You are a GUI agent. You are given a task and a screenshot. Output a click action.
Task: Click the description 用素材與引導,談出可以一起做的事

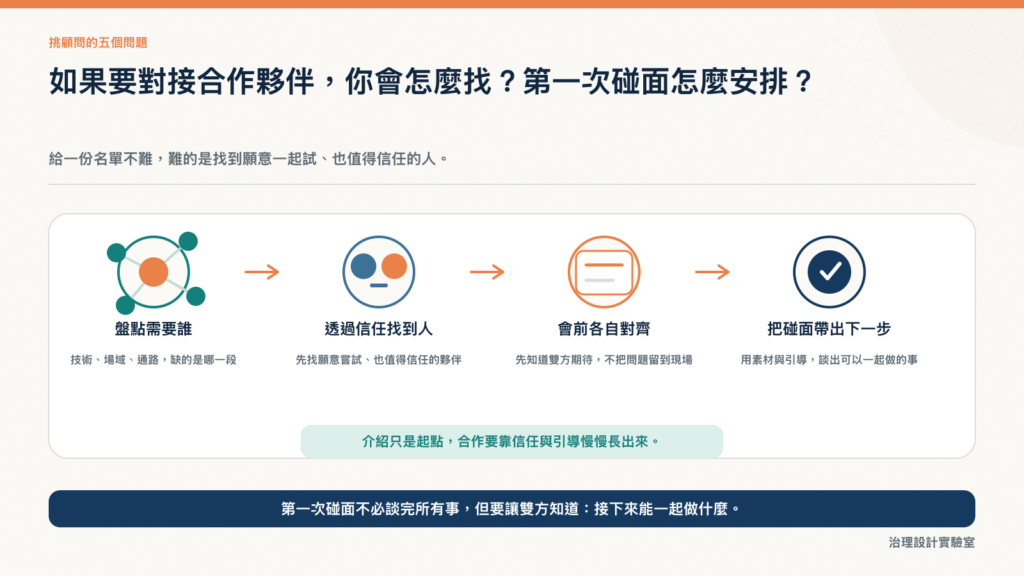click(829, 360)
